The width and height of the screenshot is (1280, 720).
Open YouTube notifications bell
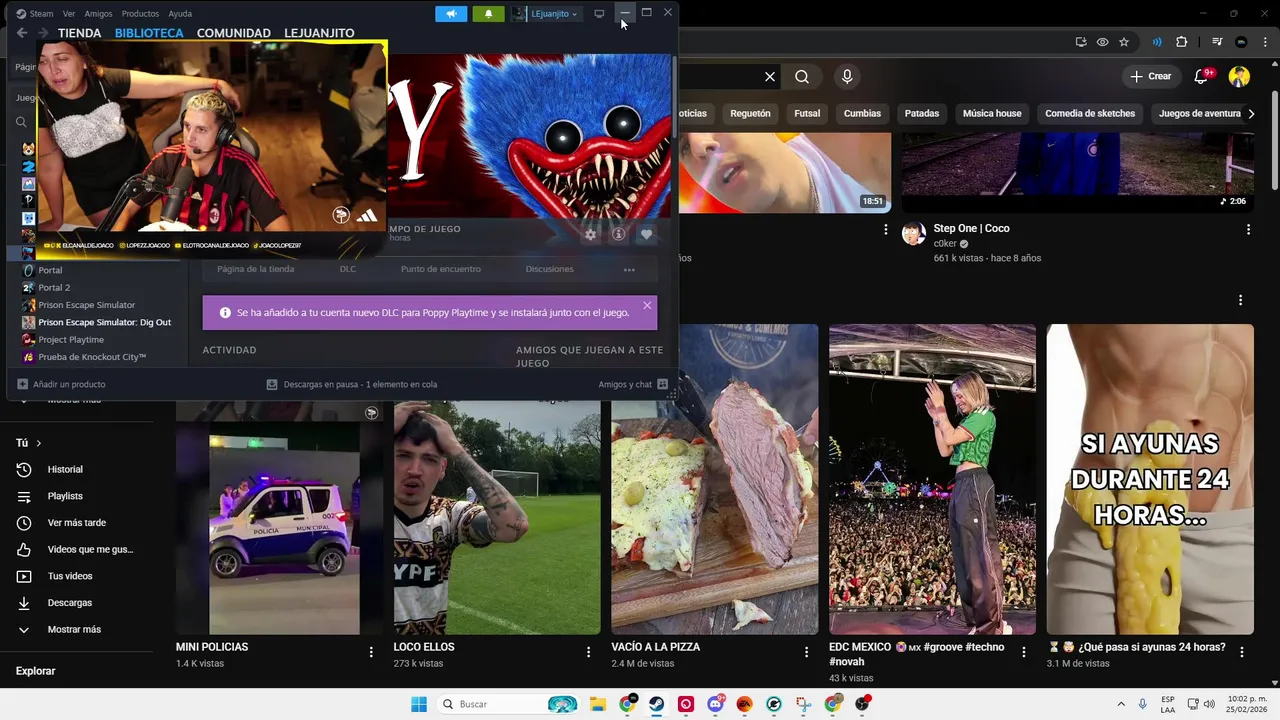(1202, 77)
